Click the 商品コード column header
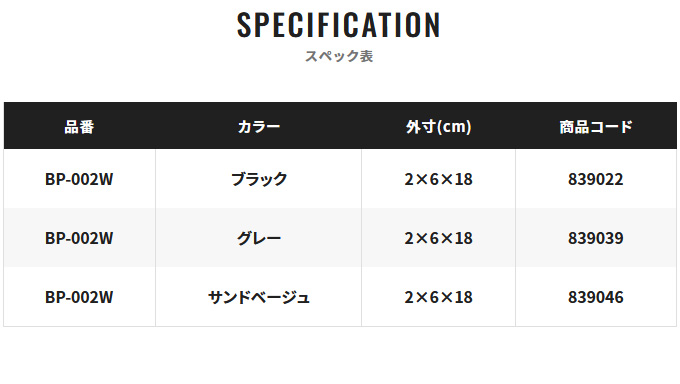Image resolution: width=680 pixels, height=384 pixels. tap(596, 127)
